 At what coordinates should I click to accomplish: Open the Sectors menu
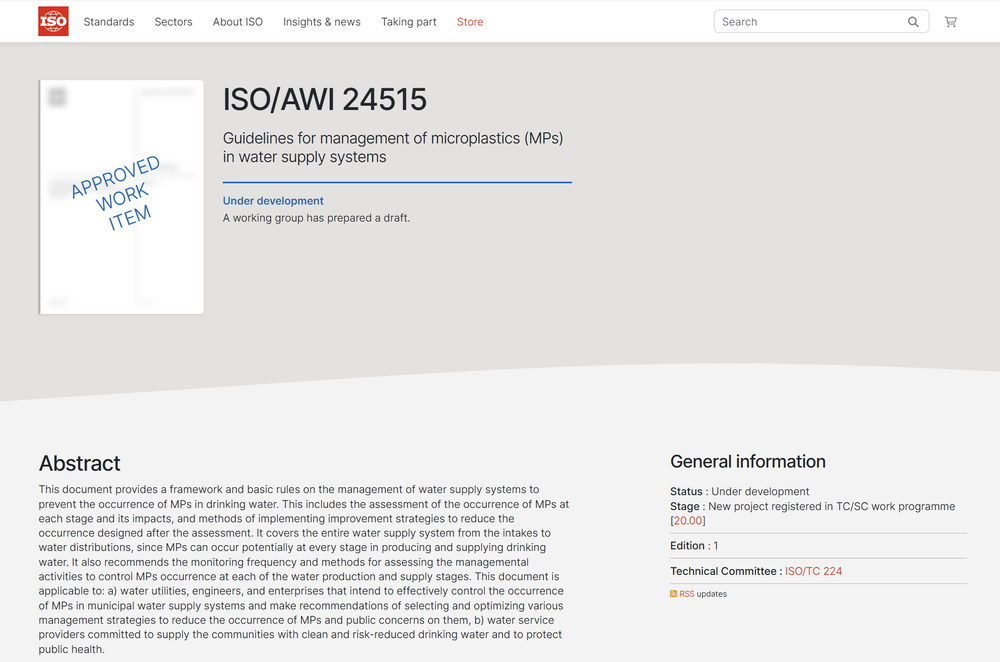click(x=173, y=22)
